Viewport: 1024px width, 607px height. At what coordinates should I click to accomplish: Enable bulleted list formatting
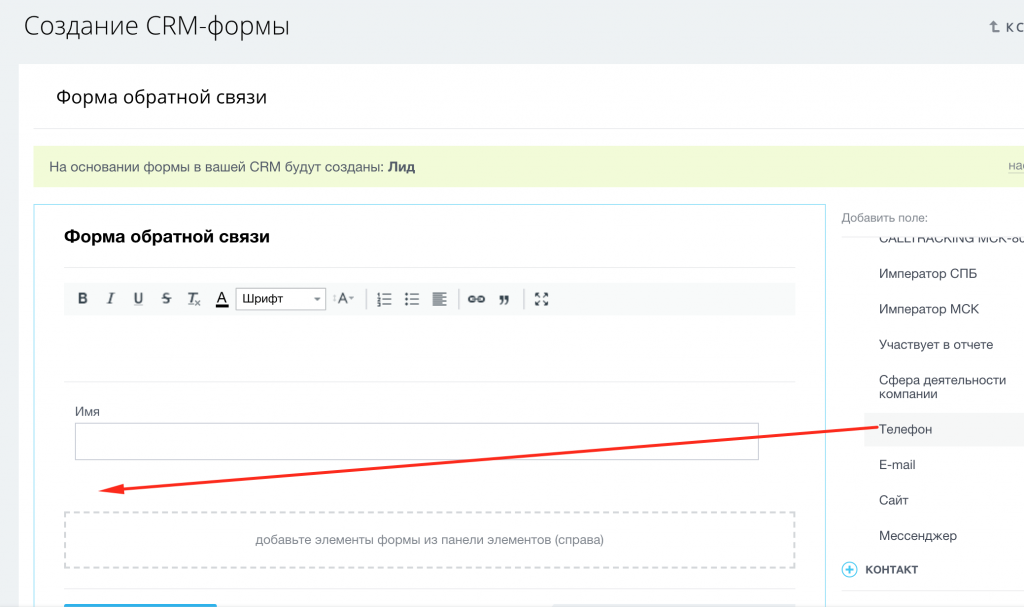point(411,298)
